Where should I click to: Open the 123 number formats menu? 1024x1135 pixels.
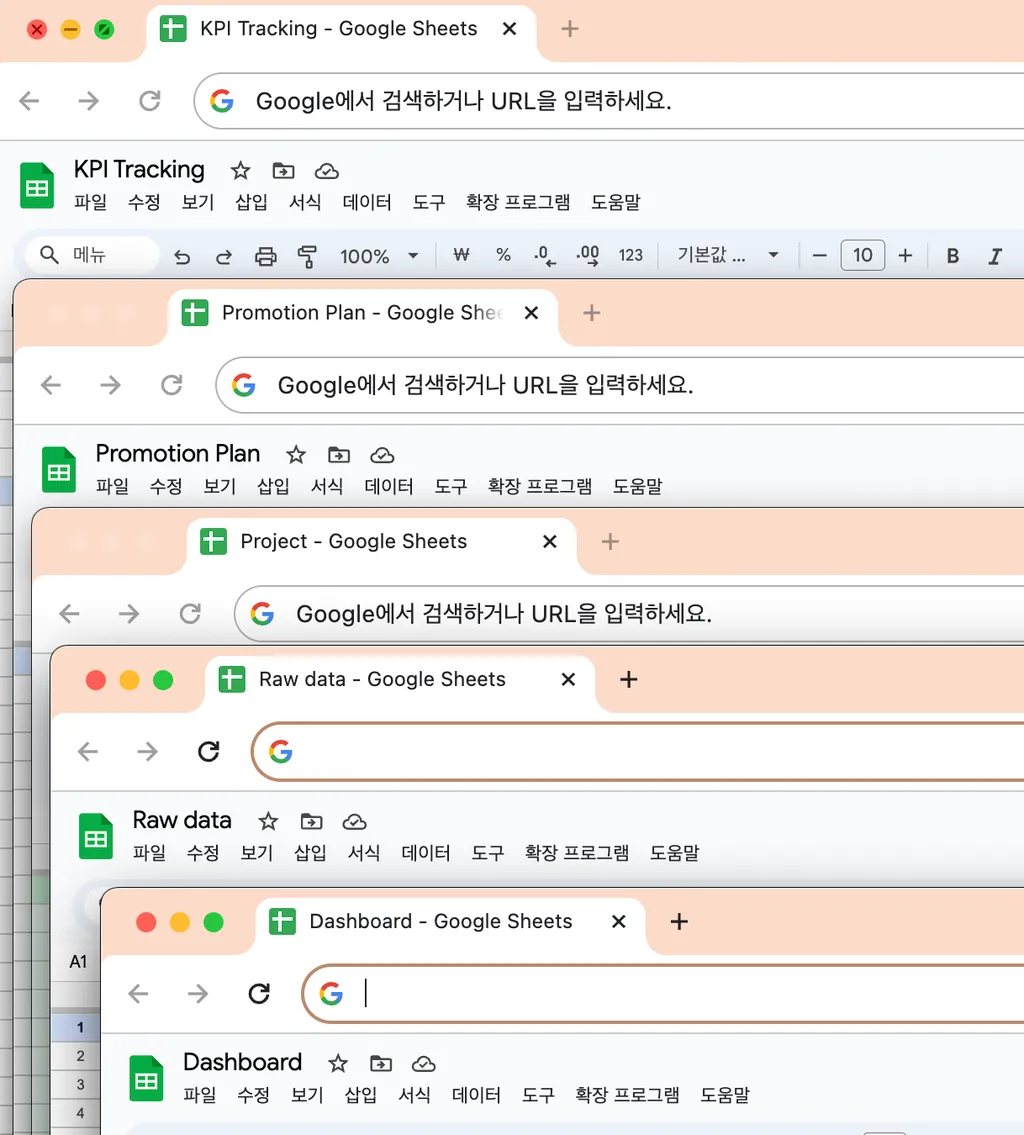pos(630,255)
